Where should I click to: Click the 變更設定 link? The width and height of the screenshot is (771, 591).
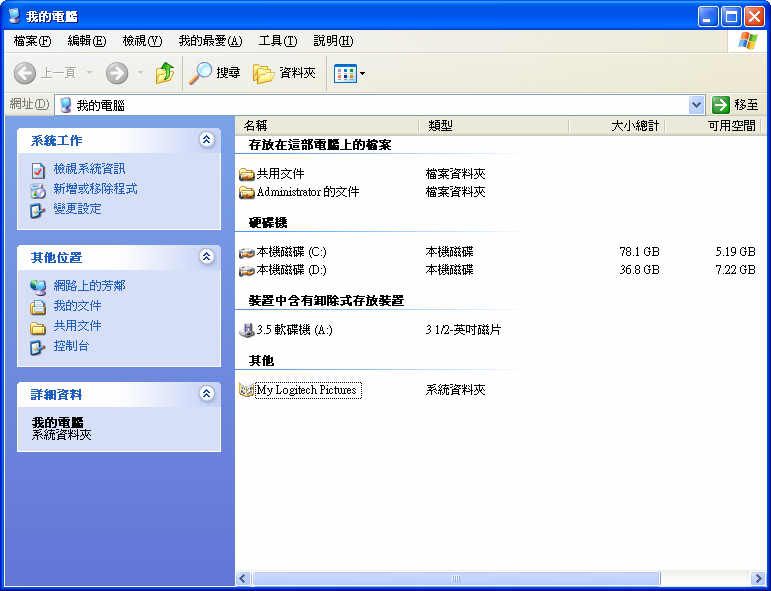point(77,208)
